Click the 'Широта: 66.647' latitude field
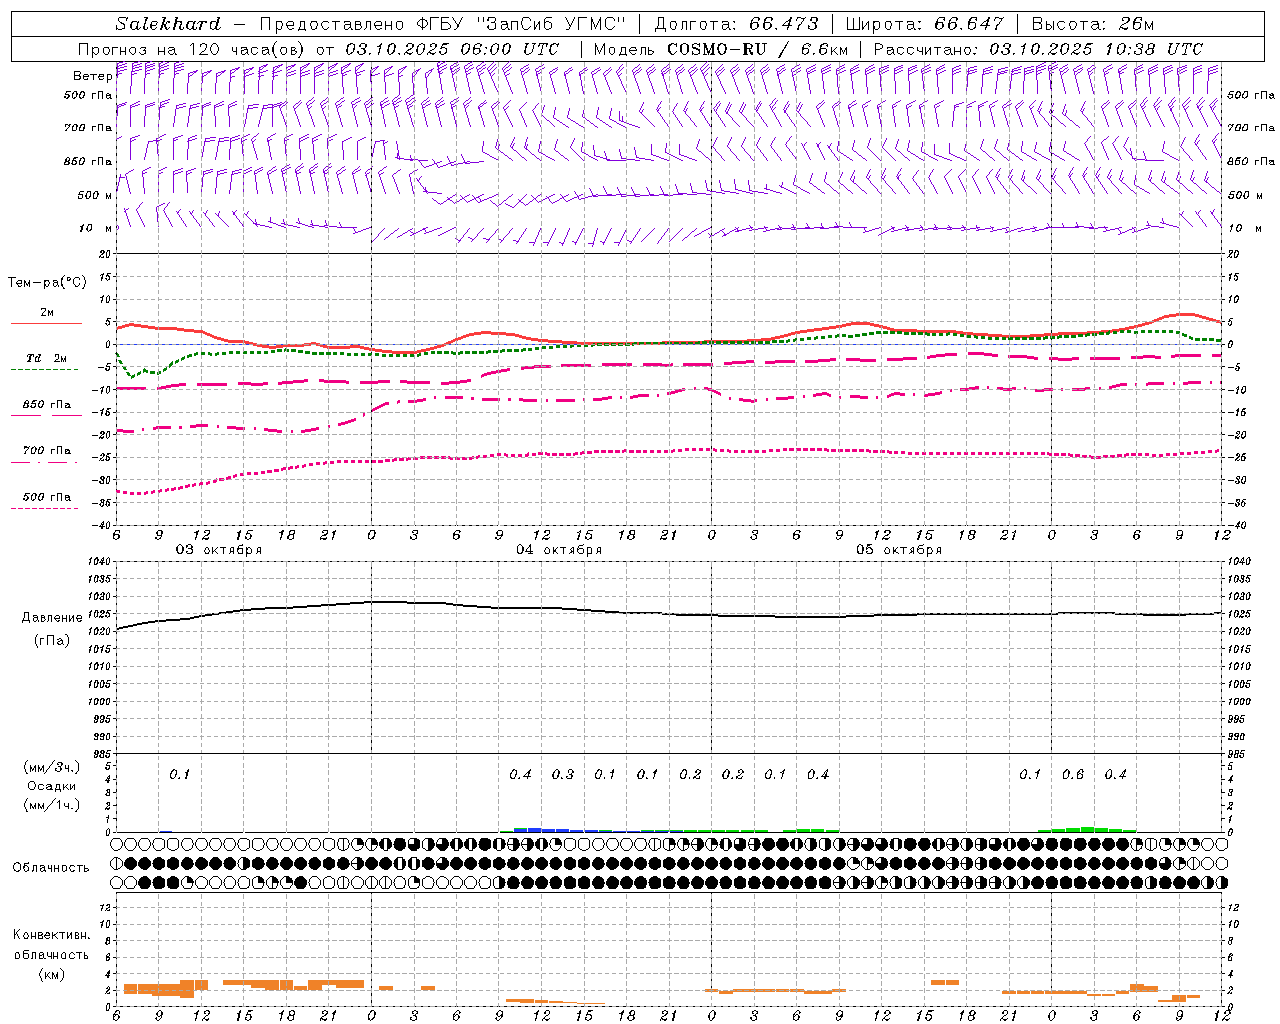This screenshot has height=1024, width=1280. 924,24
